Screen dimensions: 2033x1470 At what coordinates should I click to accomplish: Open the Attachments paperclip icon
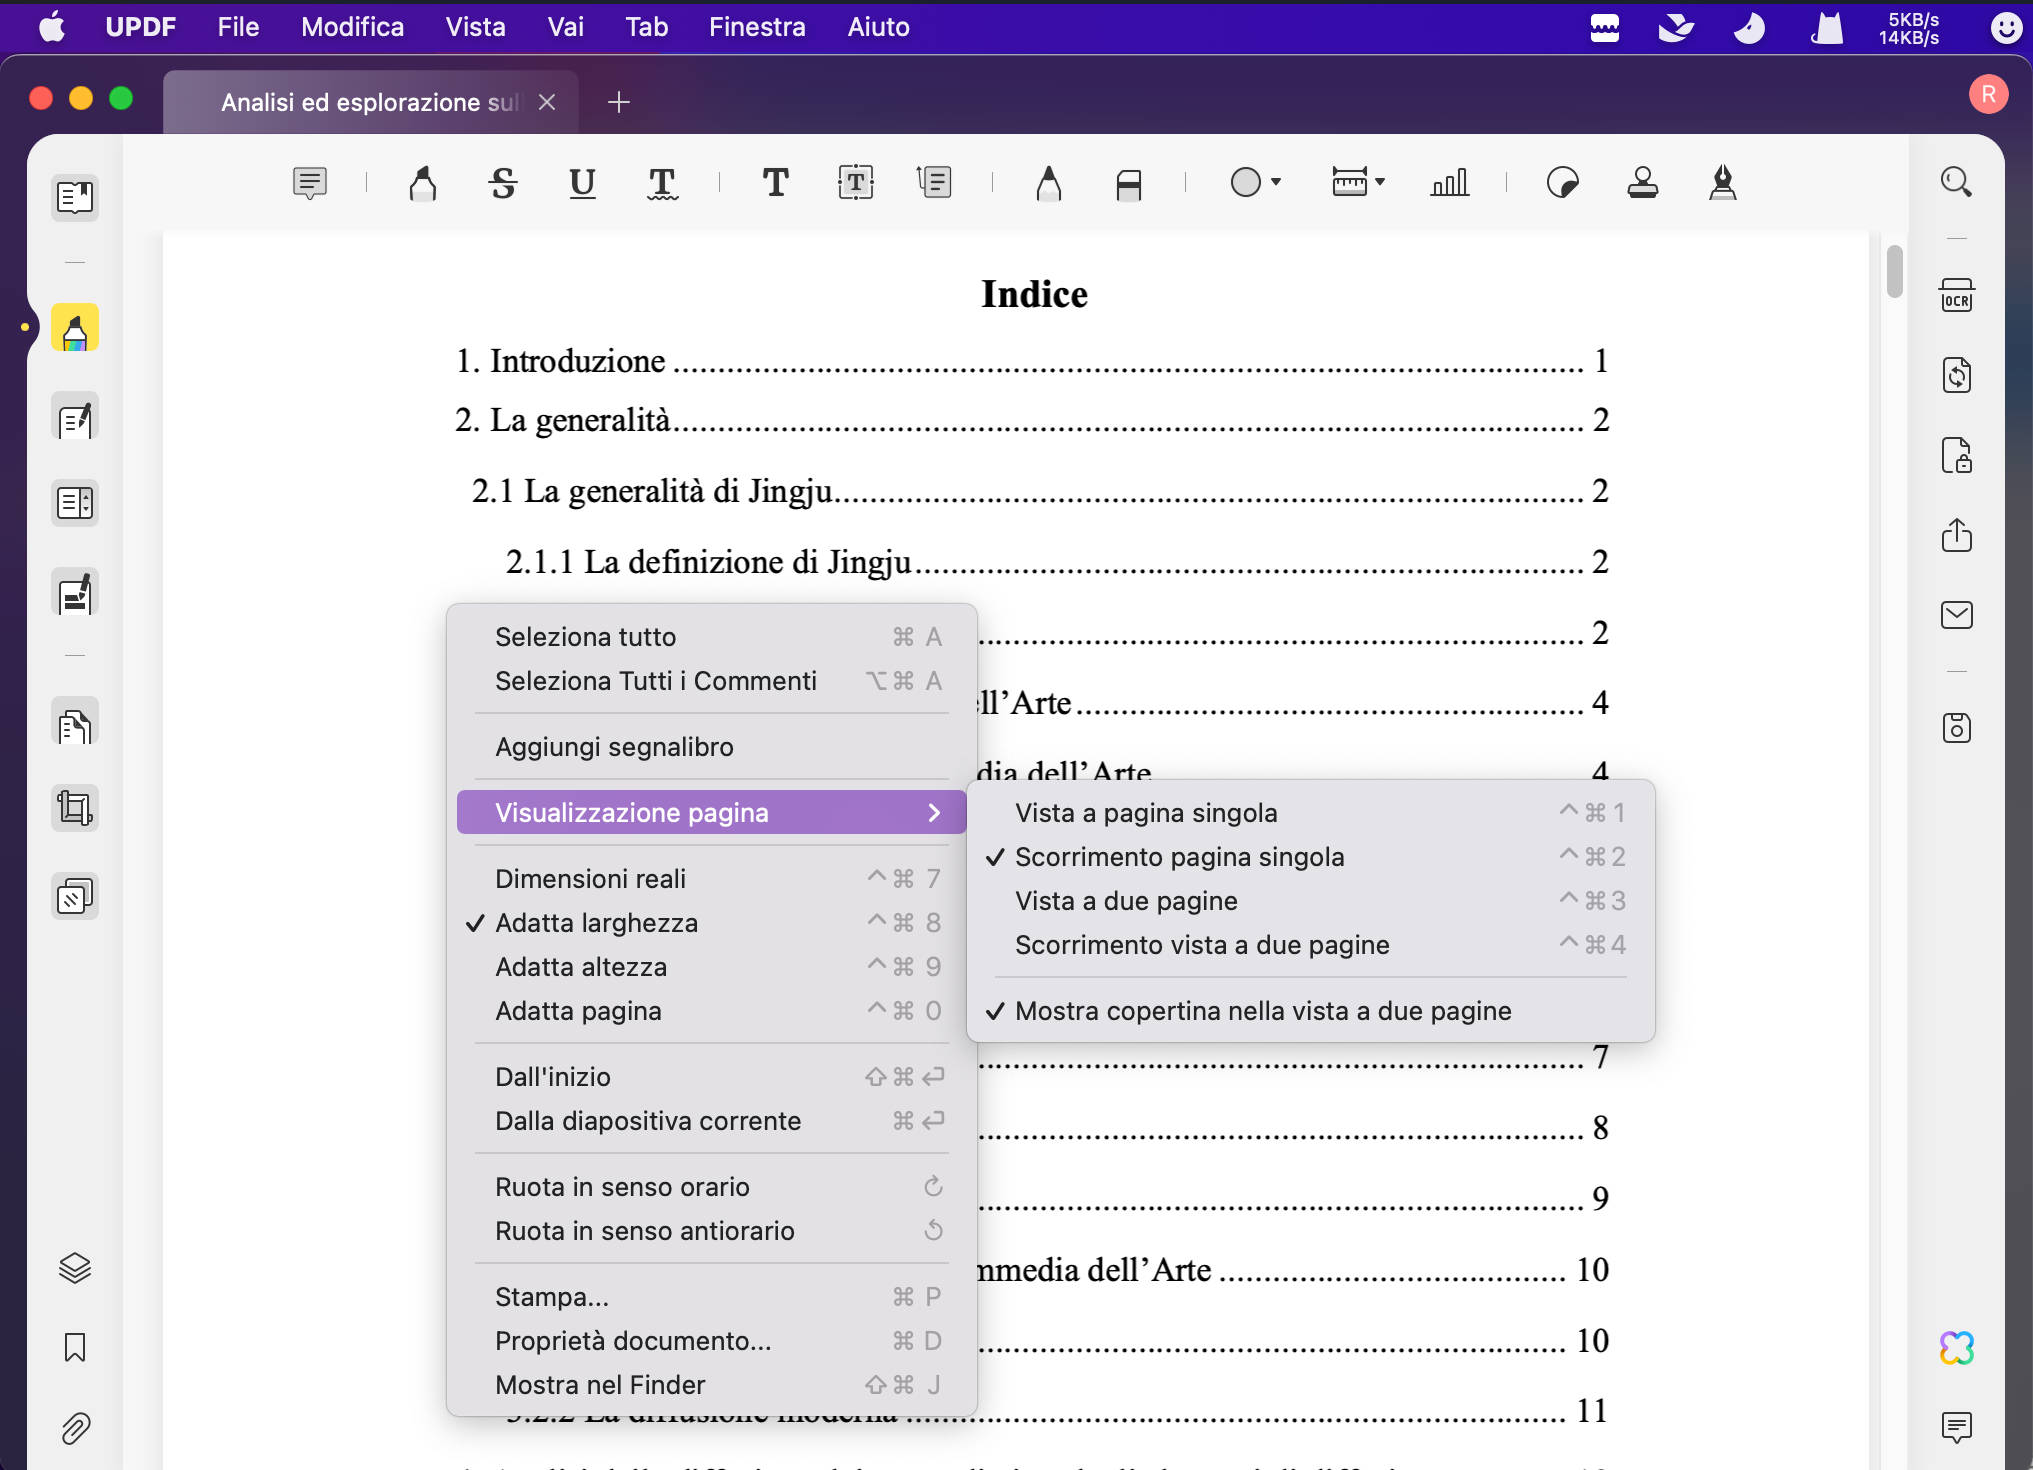75,1428
